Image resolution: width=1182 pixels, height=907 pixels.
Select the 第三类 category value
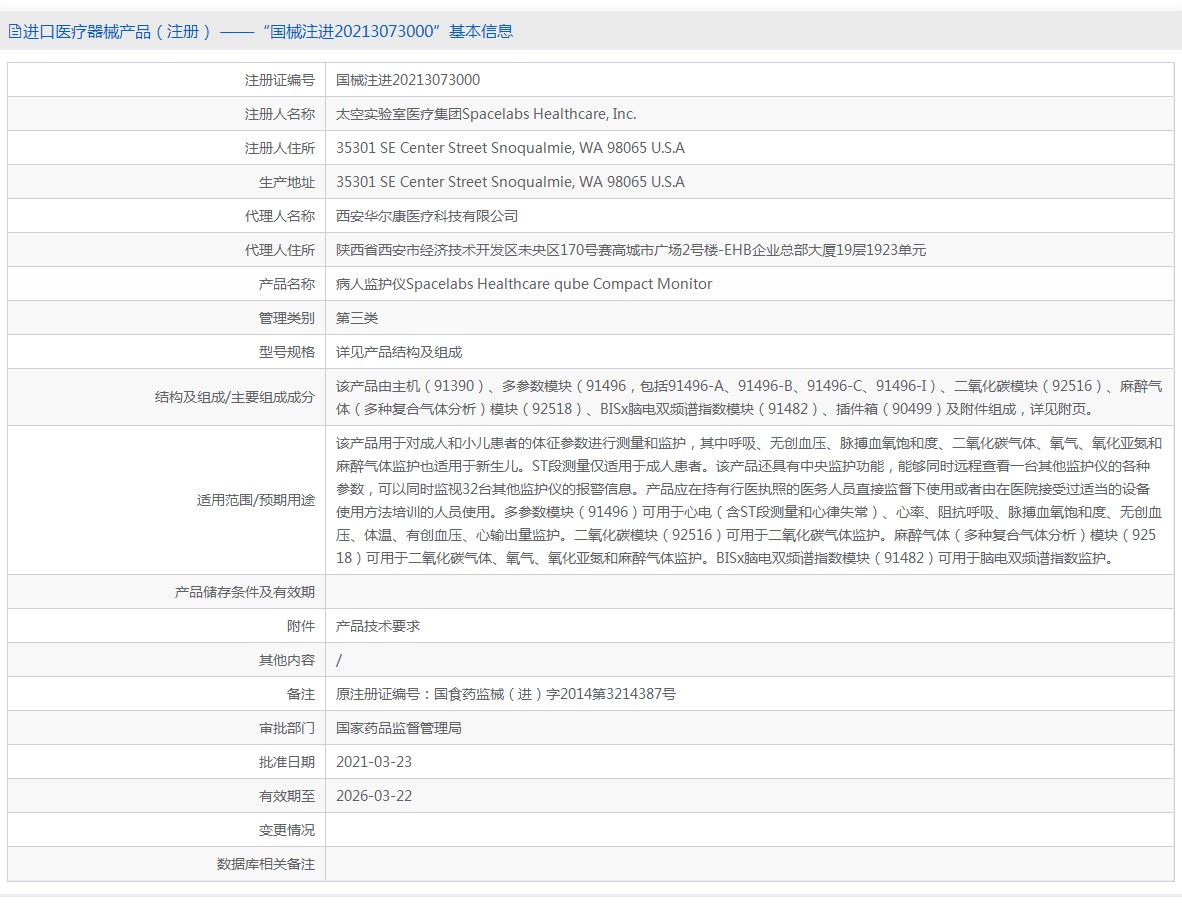[x=357, y=317]
